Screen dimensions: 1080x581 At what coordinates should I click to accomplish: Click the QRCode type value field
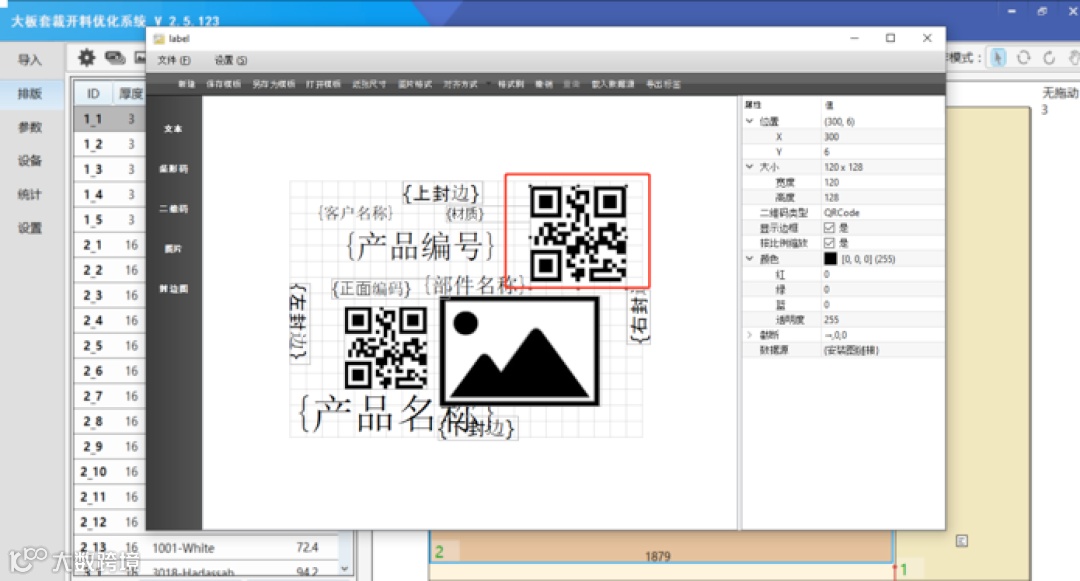click(882, 213)
